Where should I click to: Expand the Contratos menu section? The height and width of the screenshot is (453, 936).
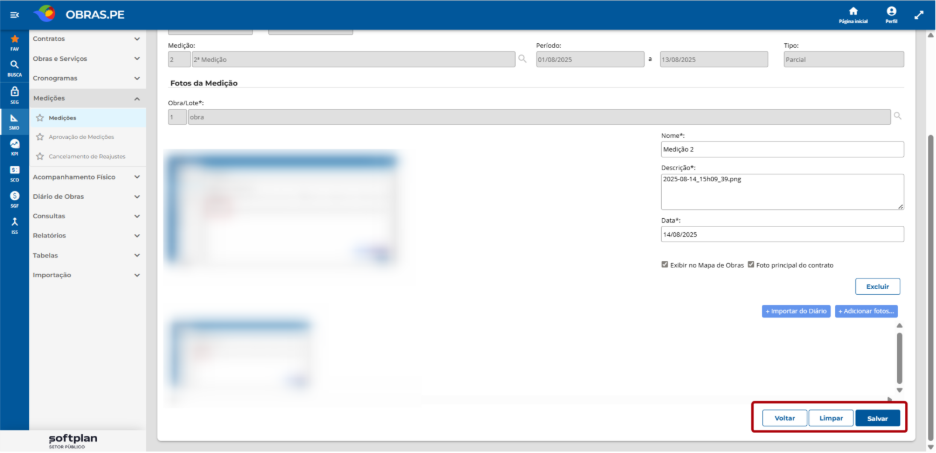tap(87, 39)
